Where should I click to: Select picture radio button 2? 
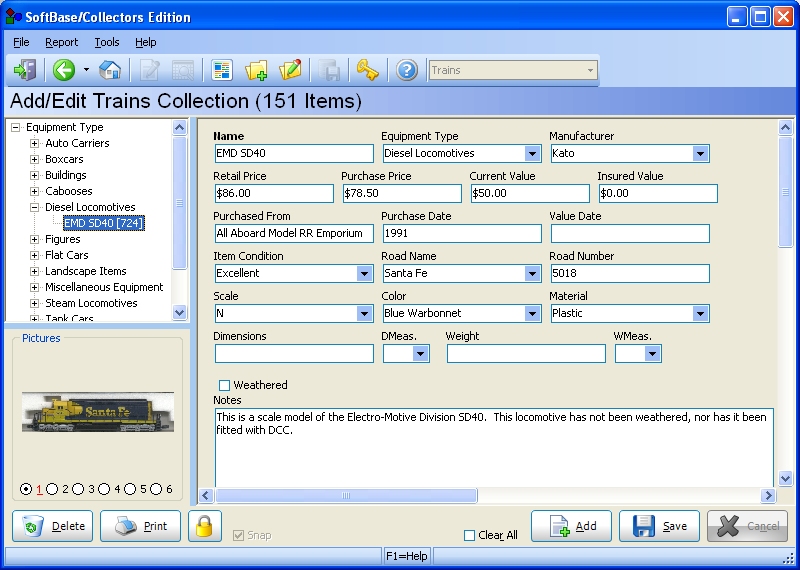[x=52, y=489]
